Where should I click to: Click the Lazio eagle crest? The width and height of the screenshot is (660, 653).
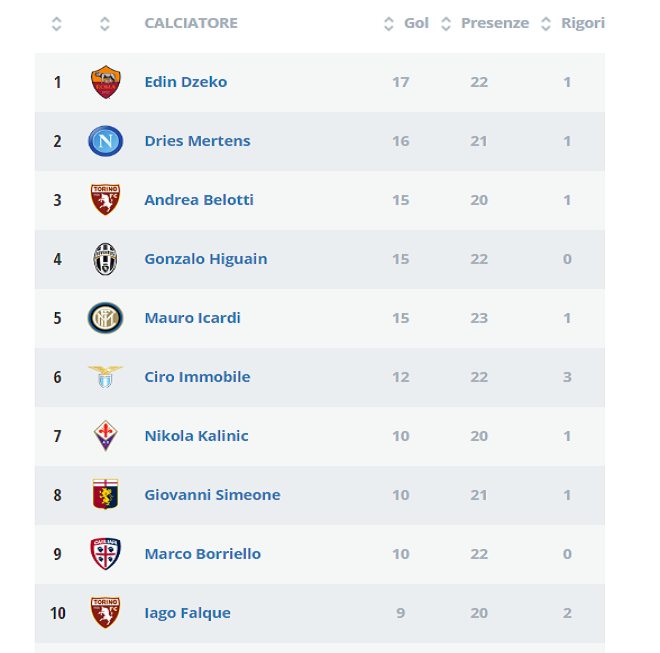(x=105, y=377)
